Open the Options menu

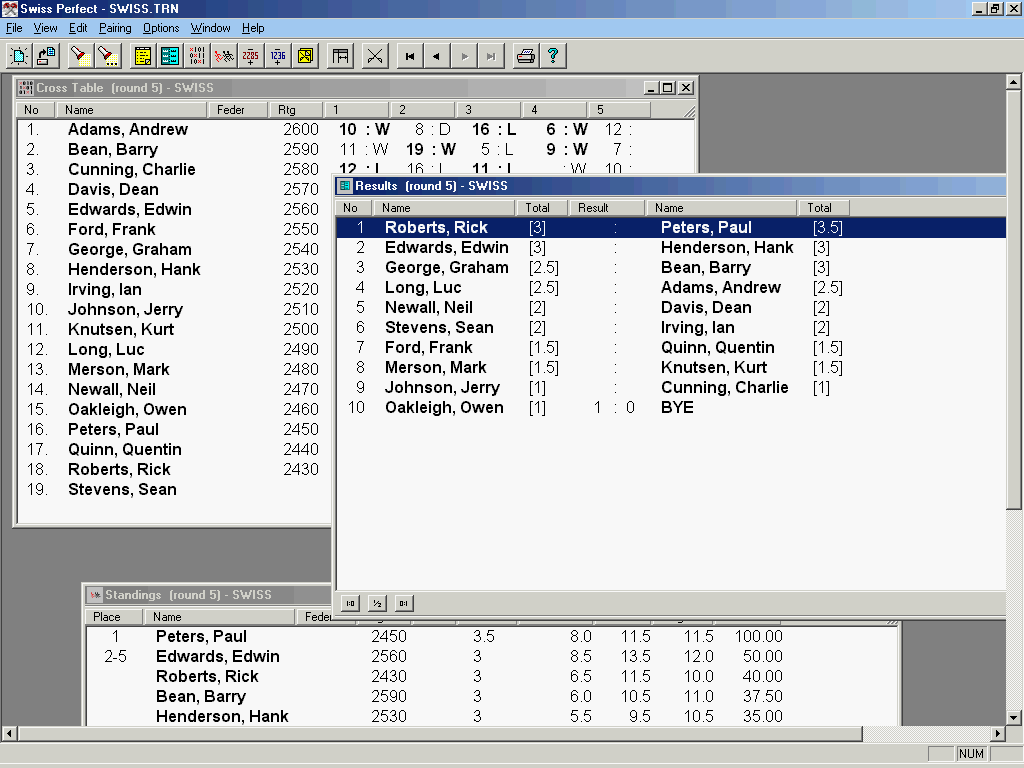161,28
